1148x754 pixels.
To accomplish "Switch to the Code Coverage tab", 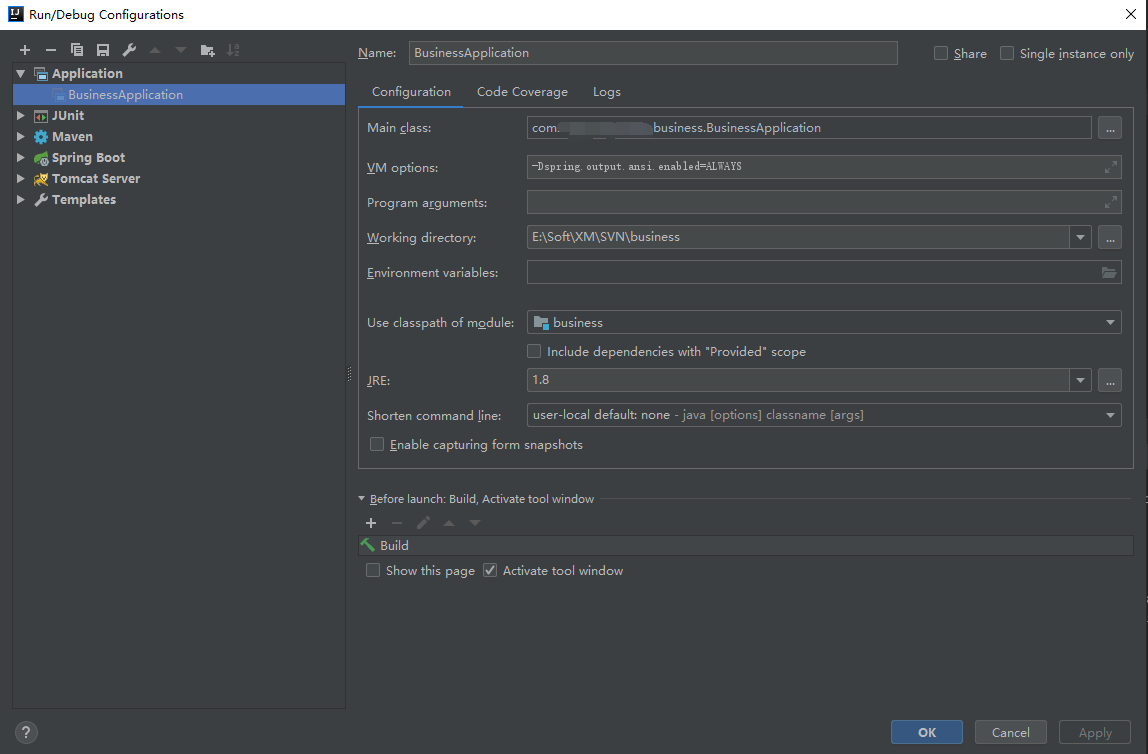I will click(522, 92).
